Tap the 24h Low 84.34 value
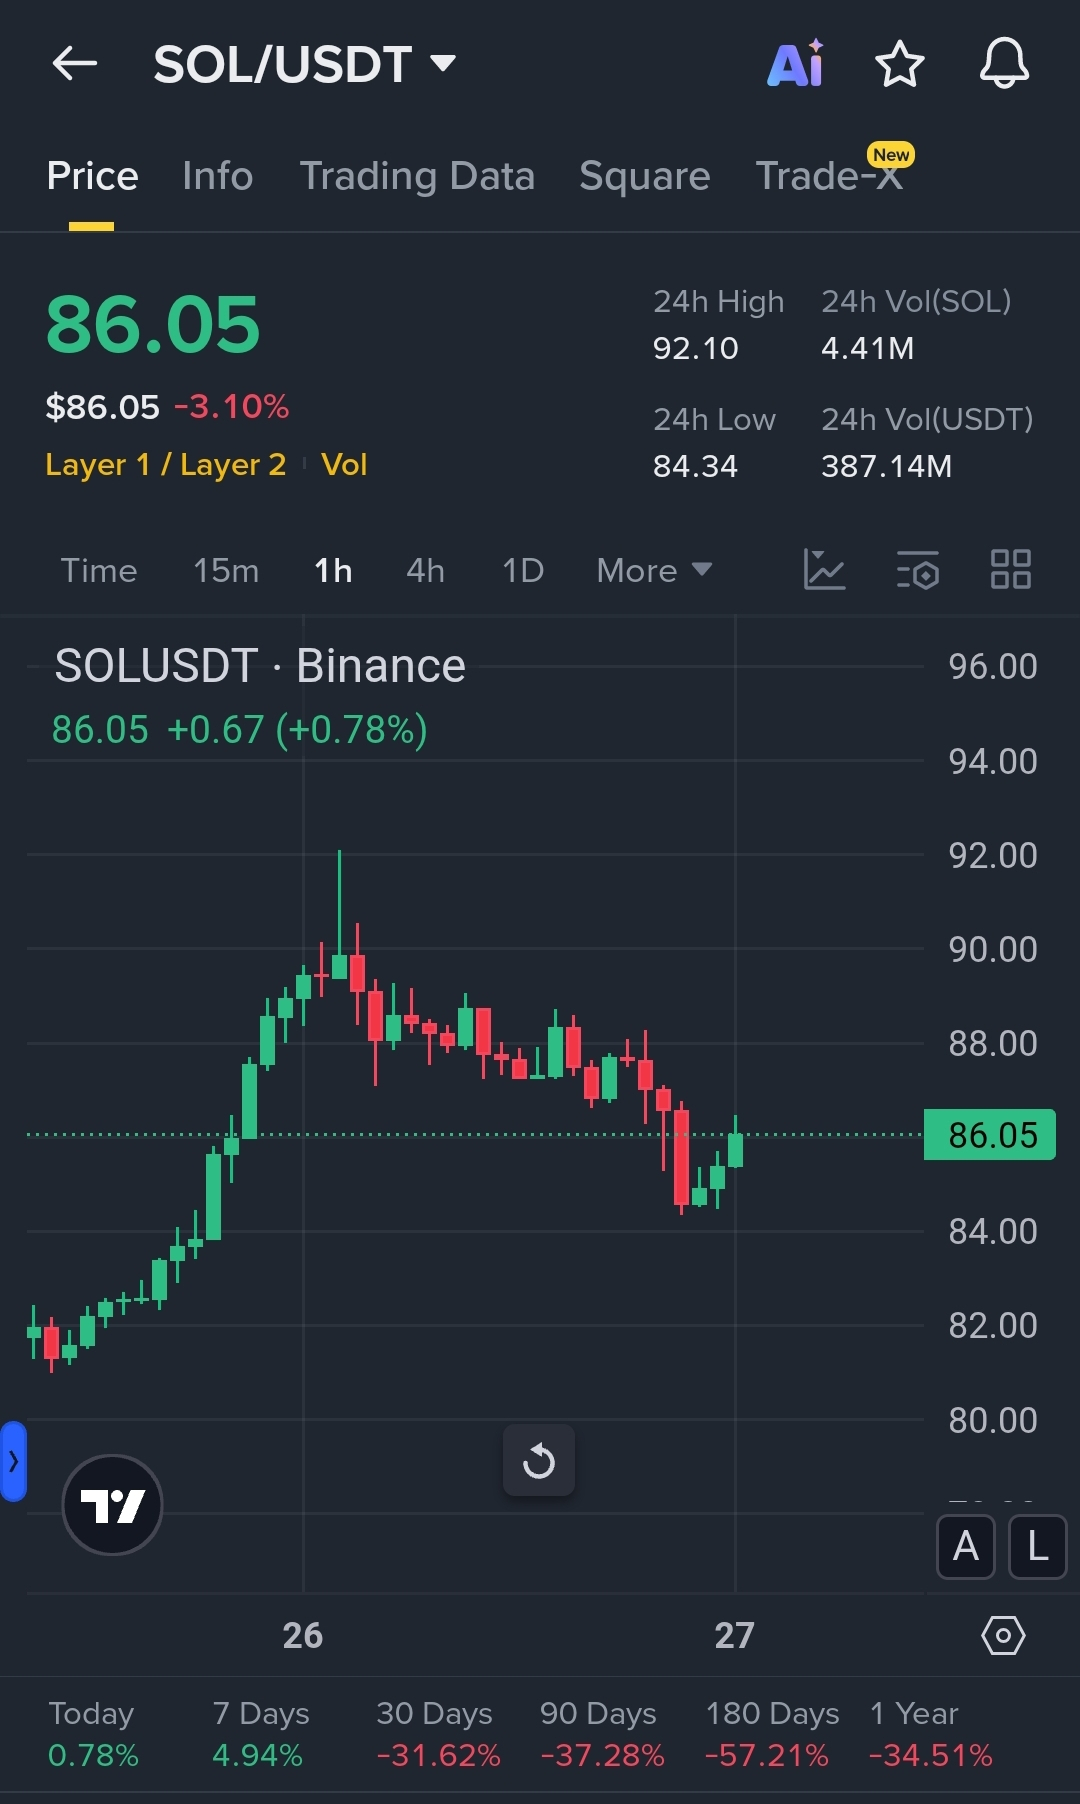The height and width of the screenshot is (1804, 1080). [x=695, y=466]
